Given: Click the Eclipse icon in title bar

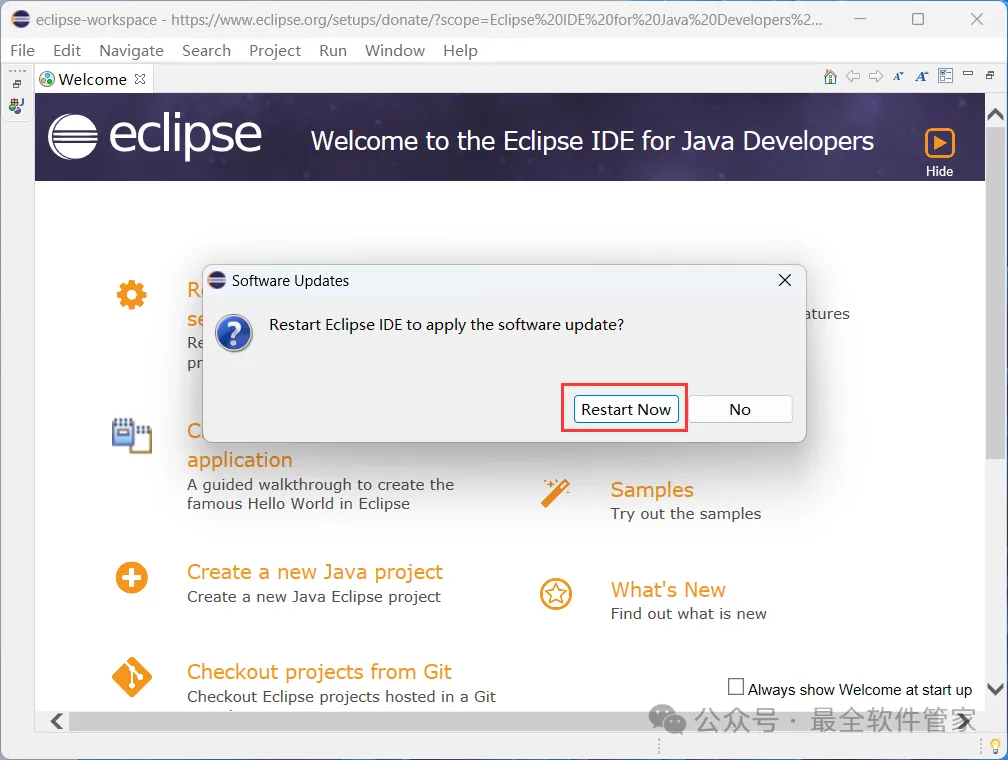Looking at the screenshot, I should 21,19.
